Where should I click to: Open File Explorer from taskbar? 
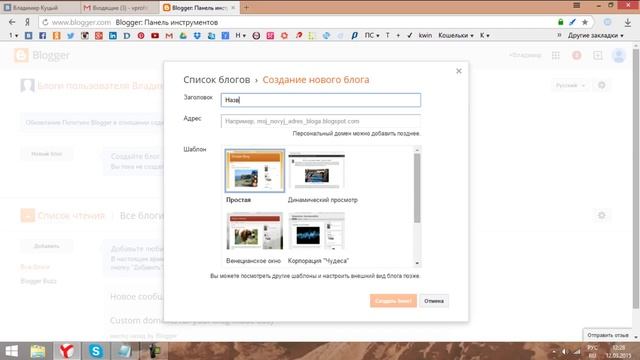point(38,351)
